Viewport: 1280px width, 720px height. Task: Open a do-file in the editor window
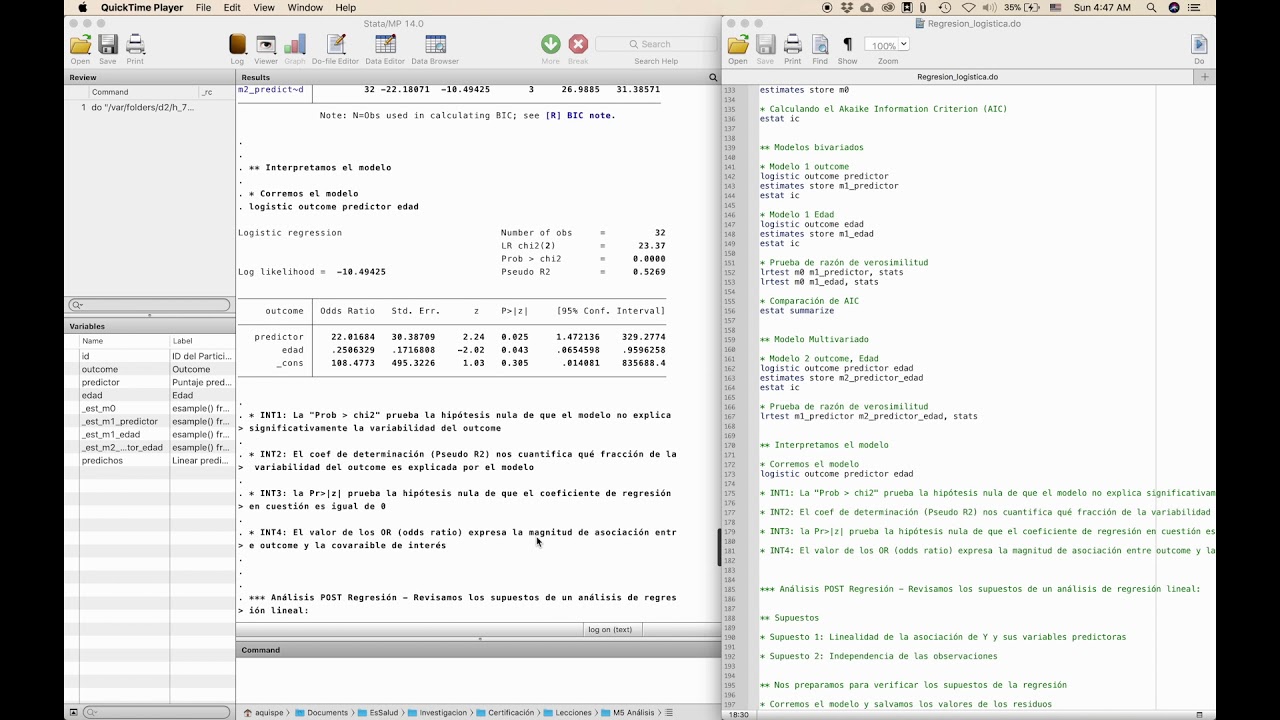(x=738, y=44)
